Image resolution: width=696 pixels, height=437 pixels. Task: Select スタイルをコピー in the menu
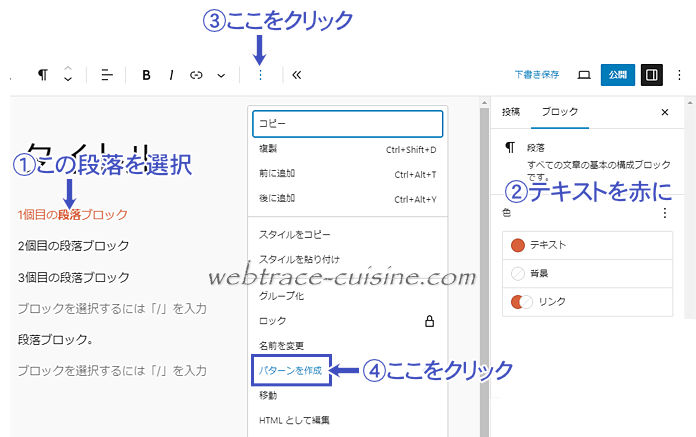[x=347, y=234]
